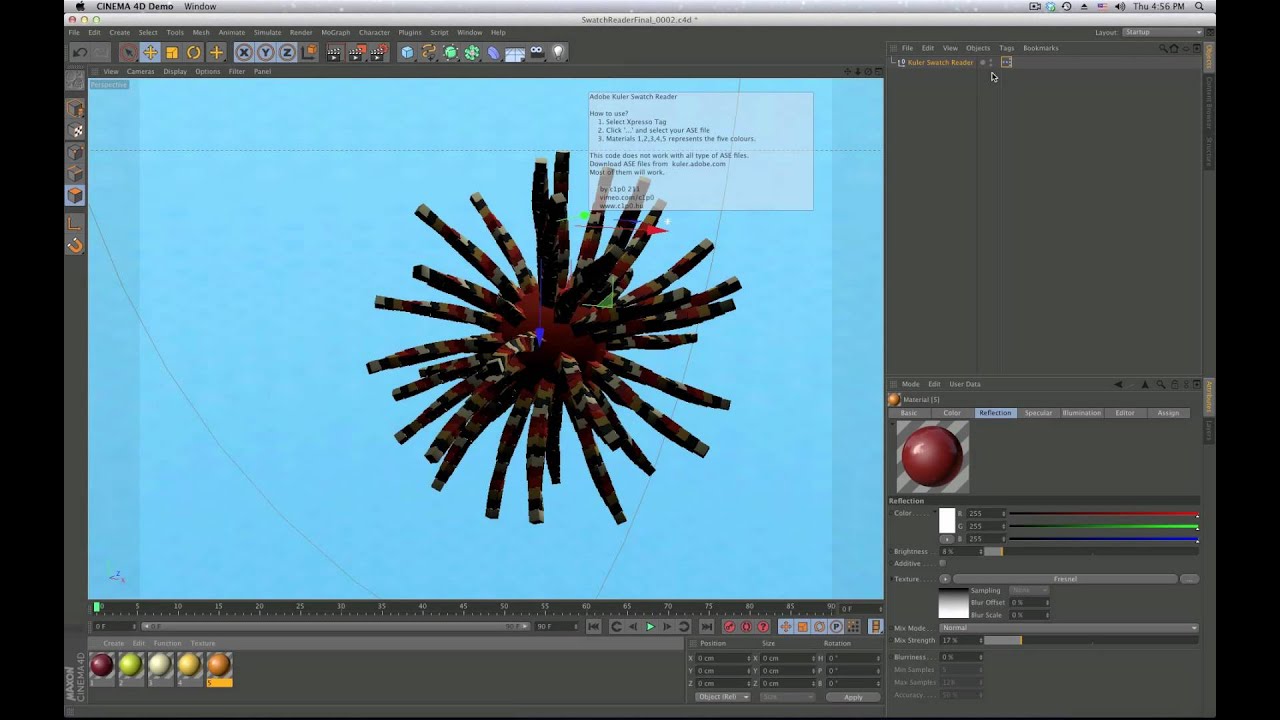Switch to the Color material tab
Screen dimensions: 1280x720
(x=952, y=413)
